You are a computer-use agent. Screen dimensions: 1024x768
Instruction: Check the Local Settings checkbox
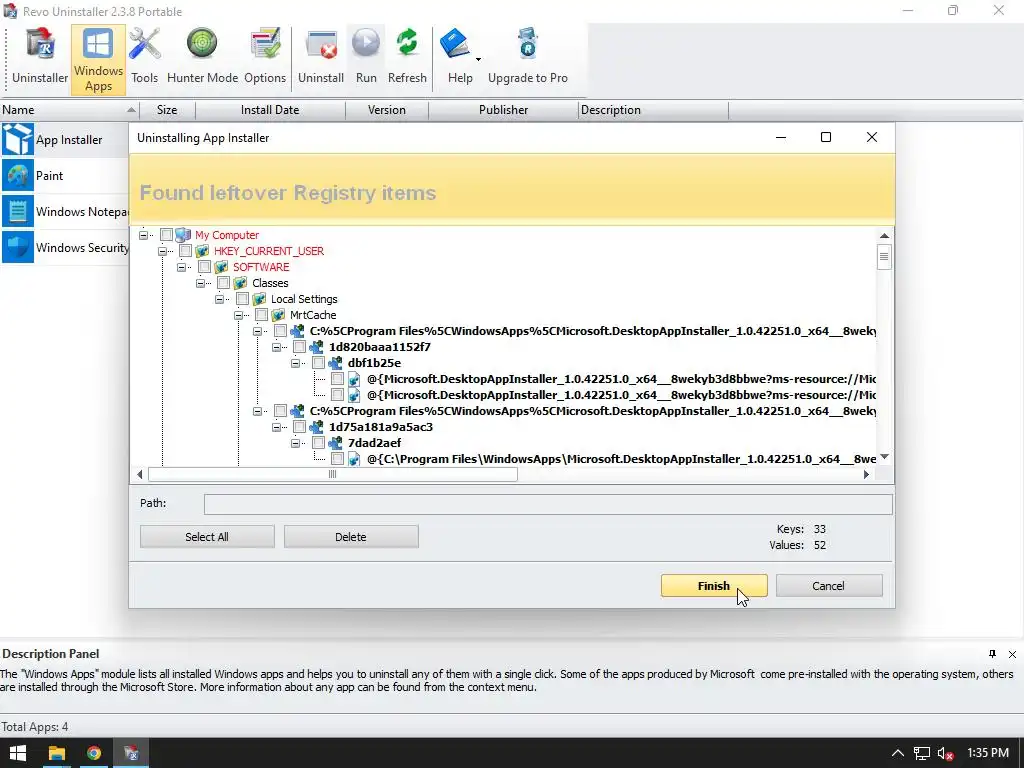click(x=242, y=299)
